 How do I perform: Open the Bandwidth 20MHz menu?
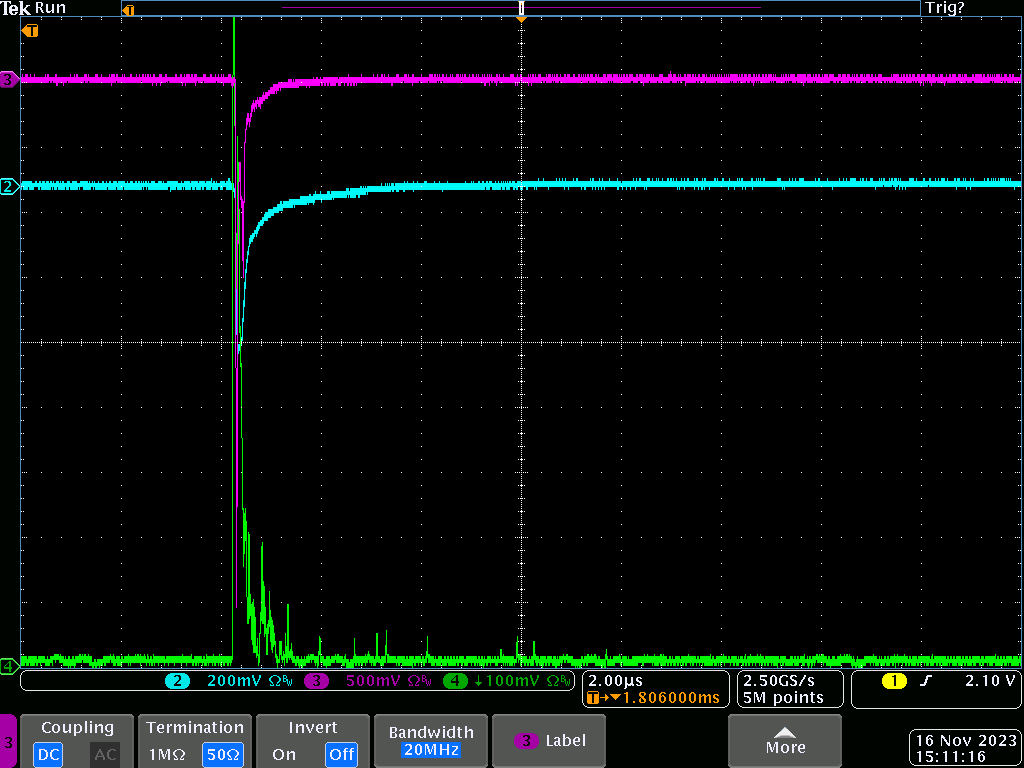tap(430, 741)
